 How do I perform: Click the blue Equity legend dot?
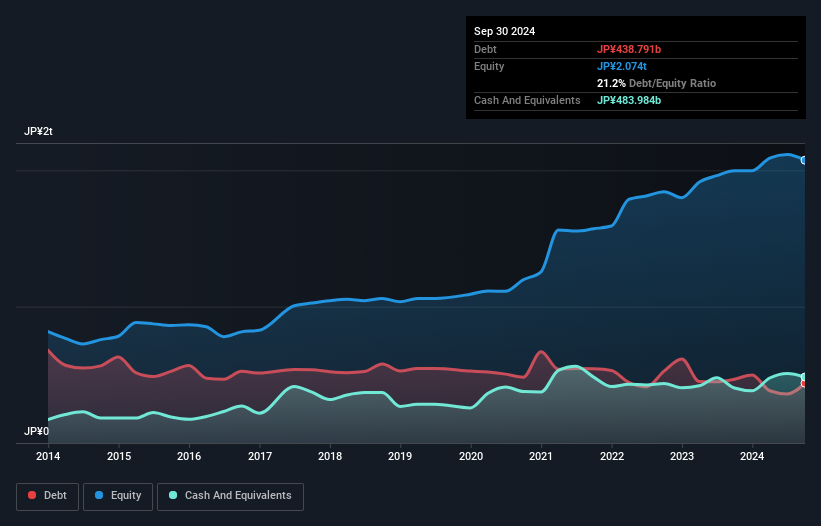click(99, 495)
